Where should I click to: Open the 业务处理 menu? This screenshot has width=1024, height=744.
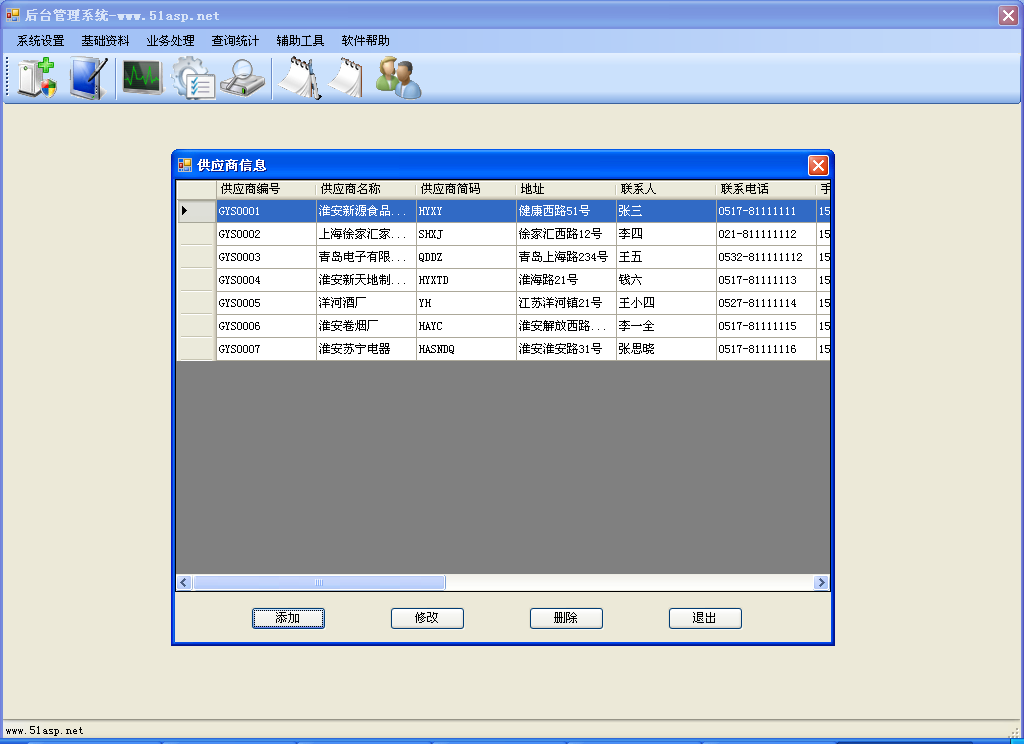(170, 40)
